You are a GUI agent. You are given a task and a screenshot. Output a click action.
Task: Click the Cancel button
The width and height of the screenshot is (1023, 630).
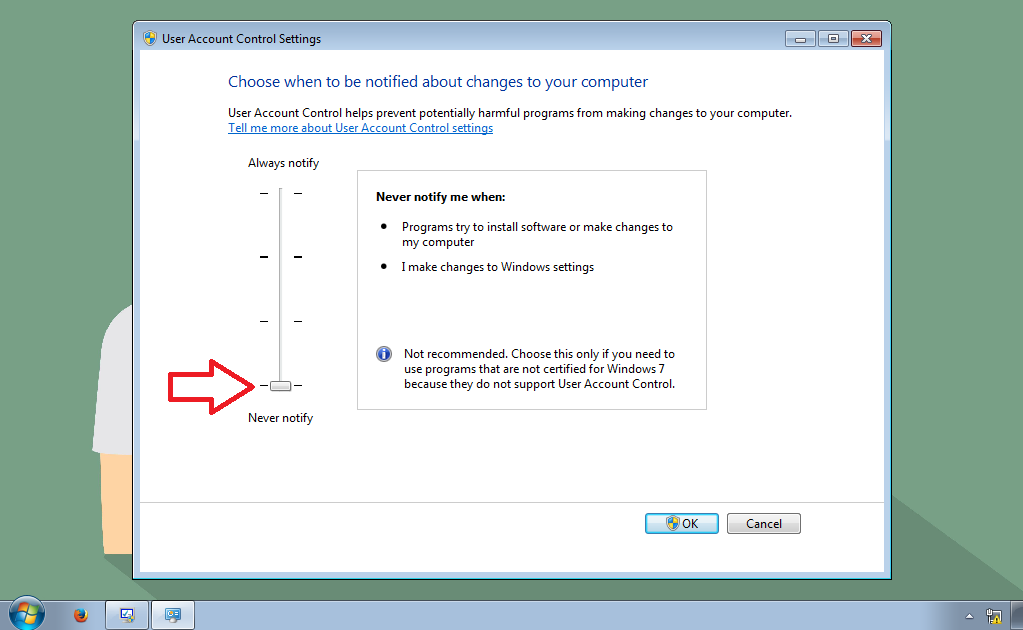(x=763, y=524)
